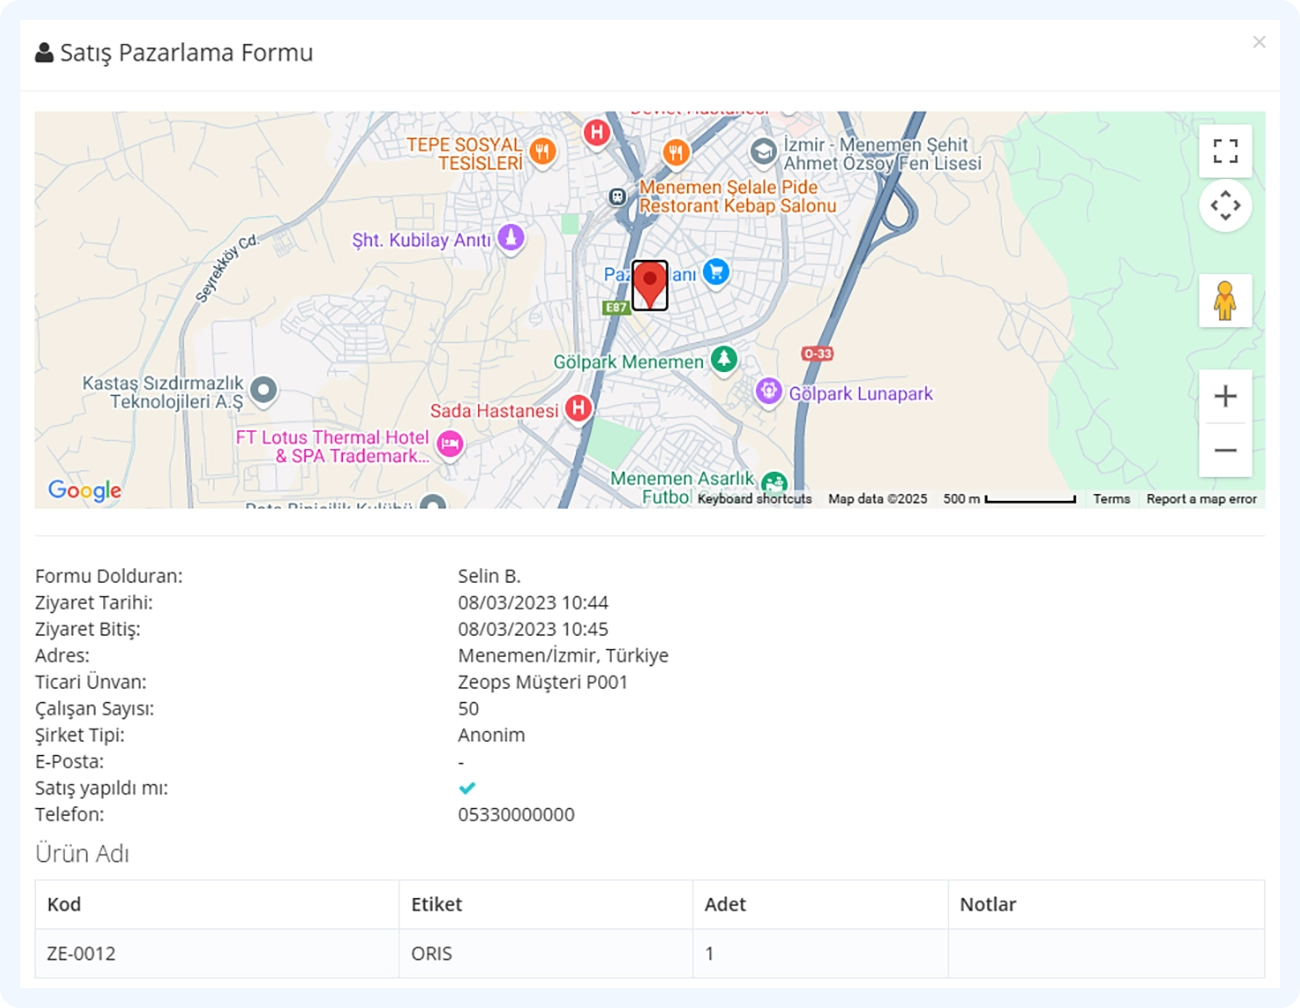
Task: Click Map data ©2025 text
Action: pos(877,499)
